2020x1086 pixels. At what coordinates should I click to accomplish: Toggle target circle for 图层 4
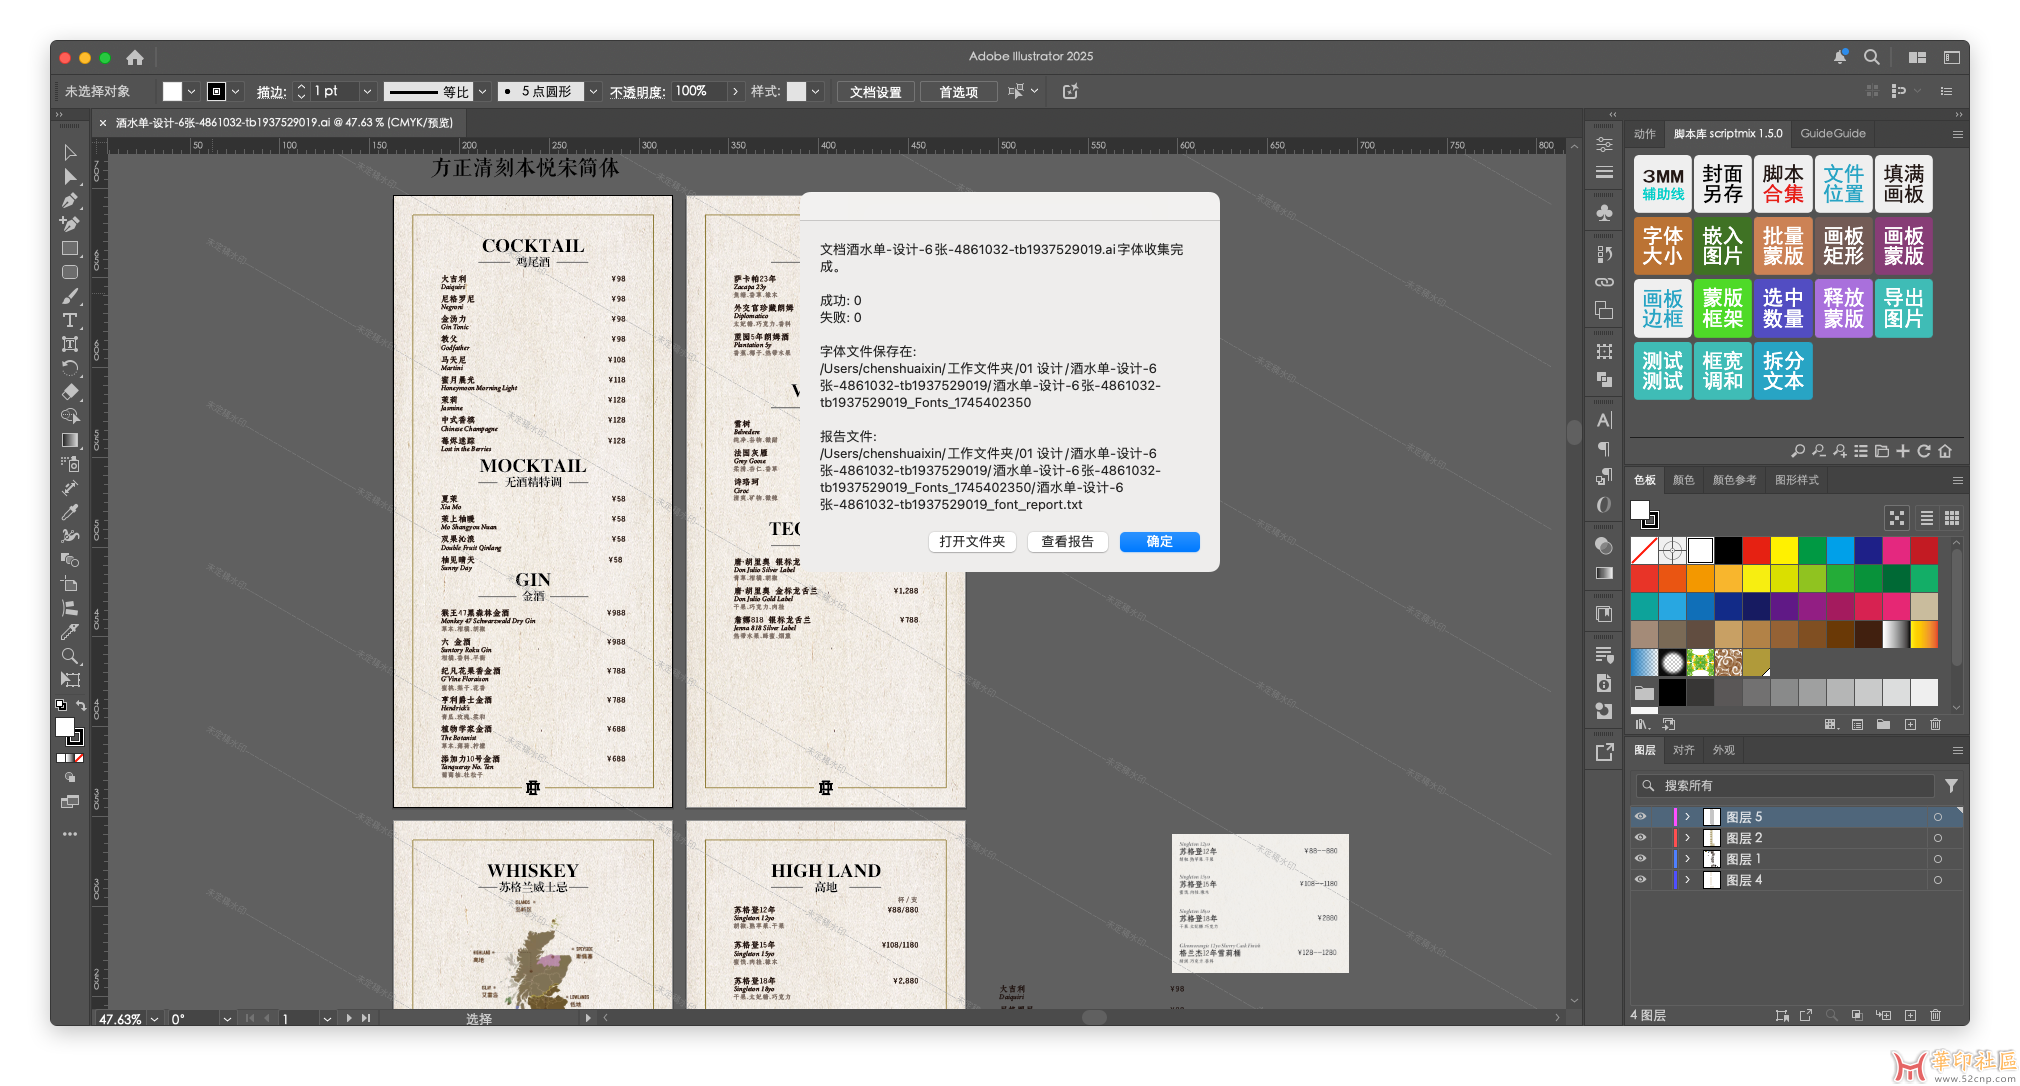[1938, 880]
